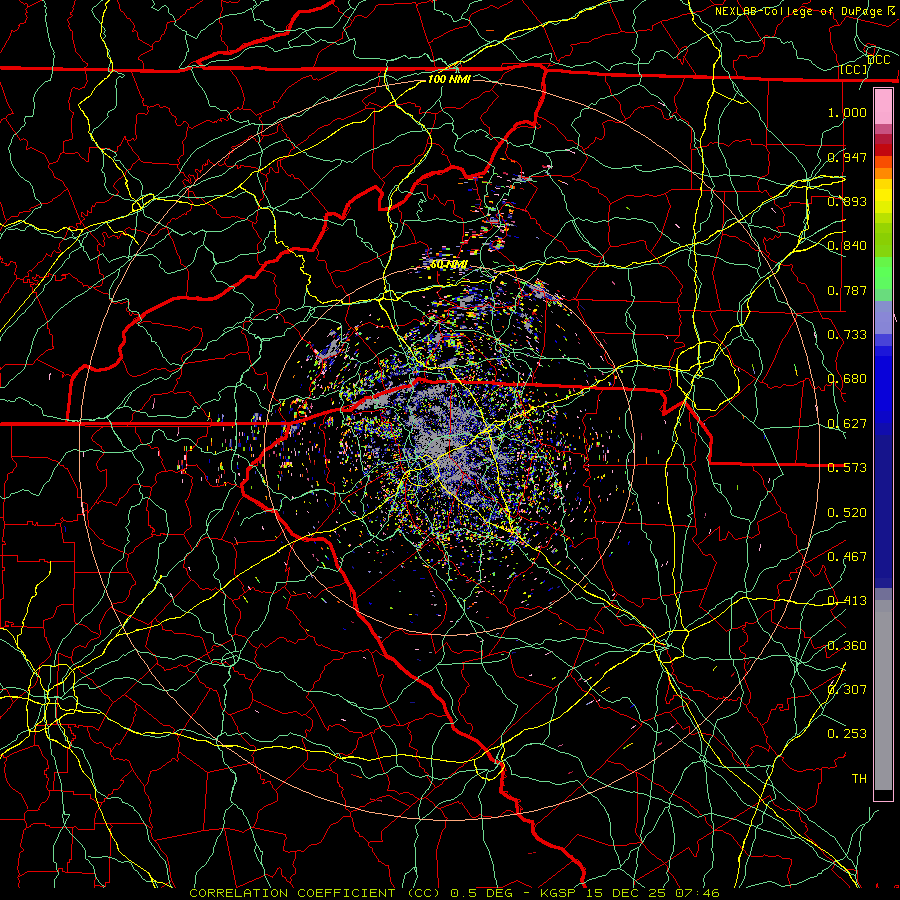Click the 0.733 scale value
This screenshot has height=900, width=900.
[847, 335]
